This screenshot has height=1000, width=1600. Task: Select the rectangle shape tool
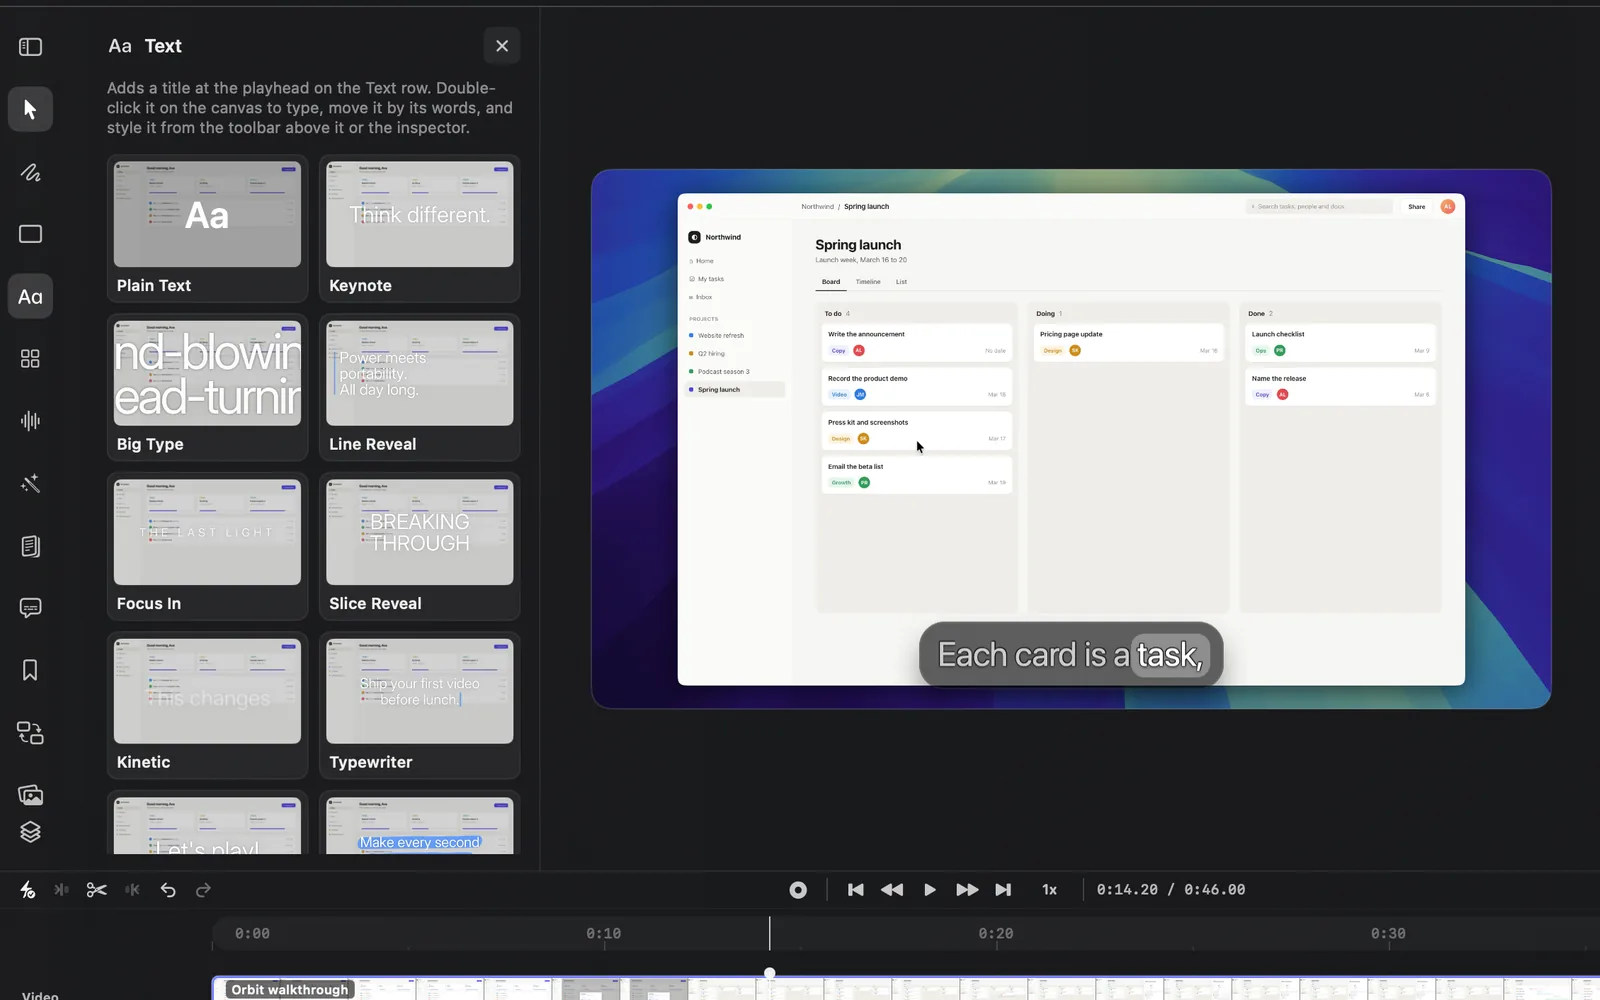(x=30, y=234)
